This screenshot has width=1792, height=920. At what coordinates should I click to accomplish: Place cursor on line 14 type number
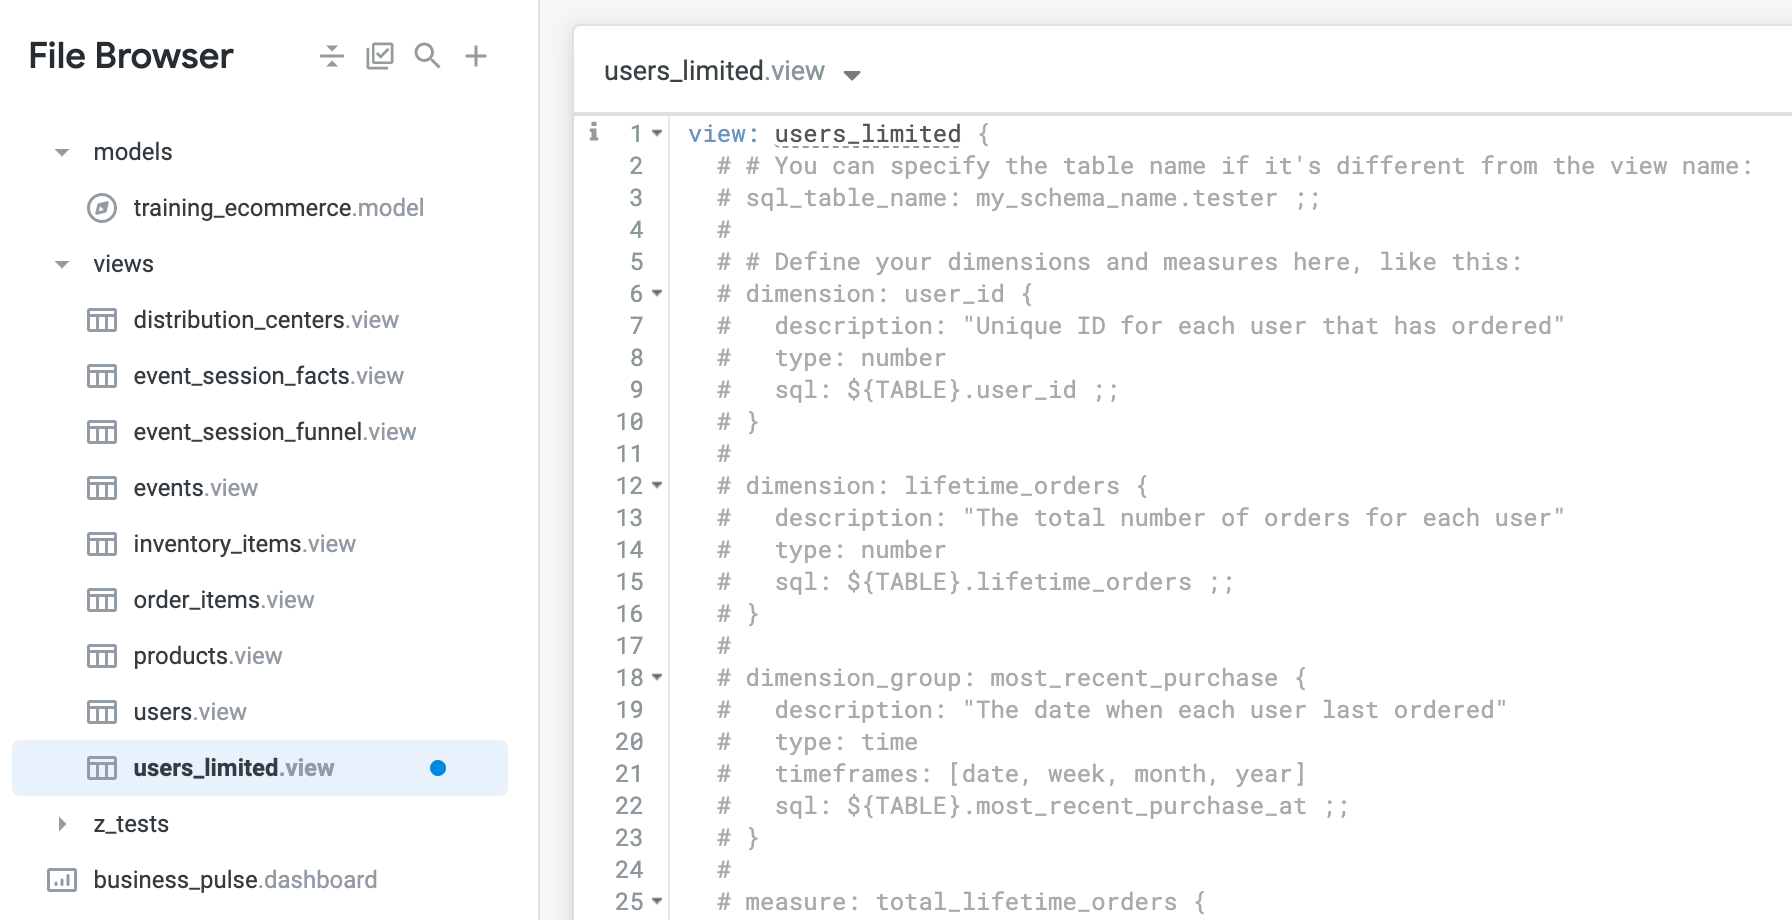860,550
